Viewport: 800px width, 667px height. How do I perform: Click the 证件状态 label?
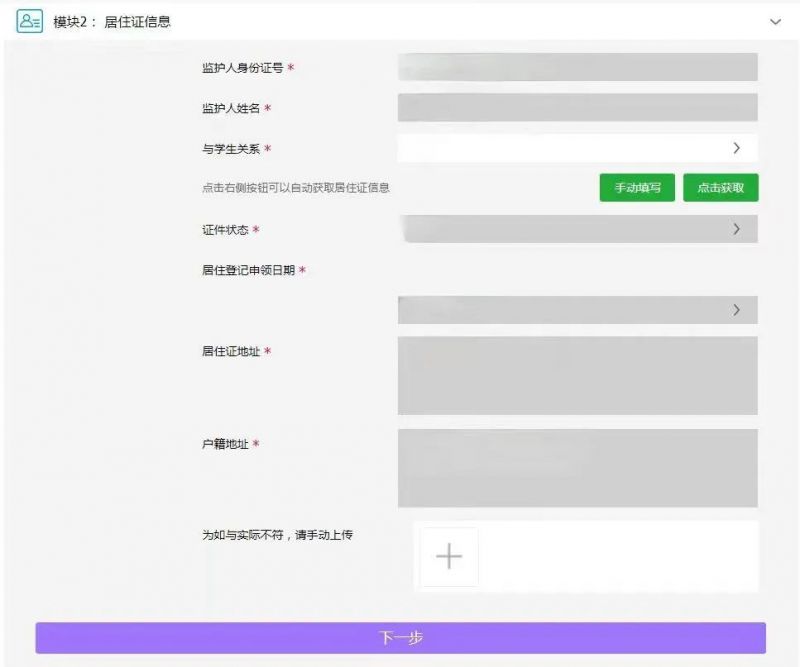pyautogui.click(x=225, y=230)
